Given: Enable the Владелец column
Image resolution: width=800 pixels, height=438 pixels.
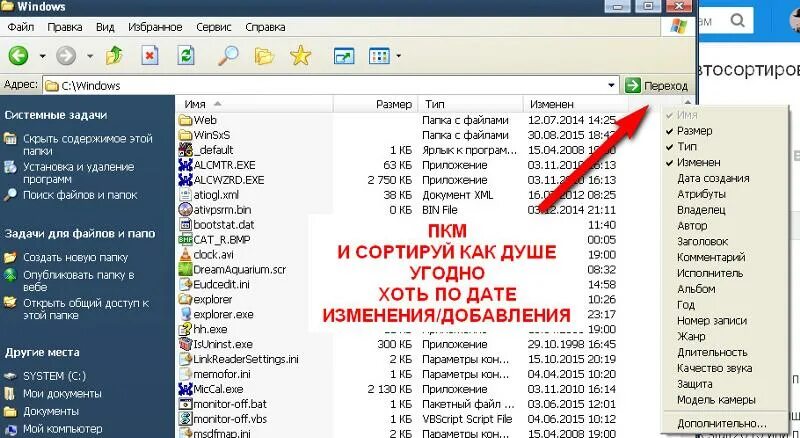Looking at the screenshot, I should (724, 210).
